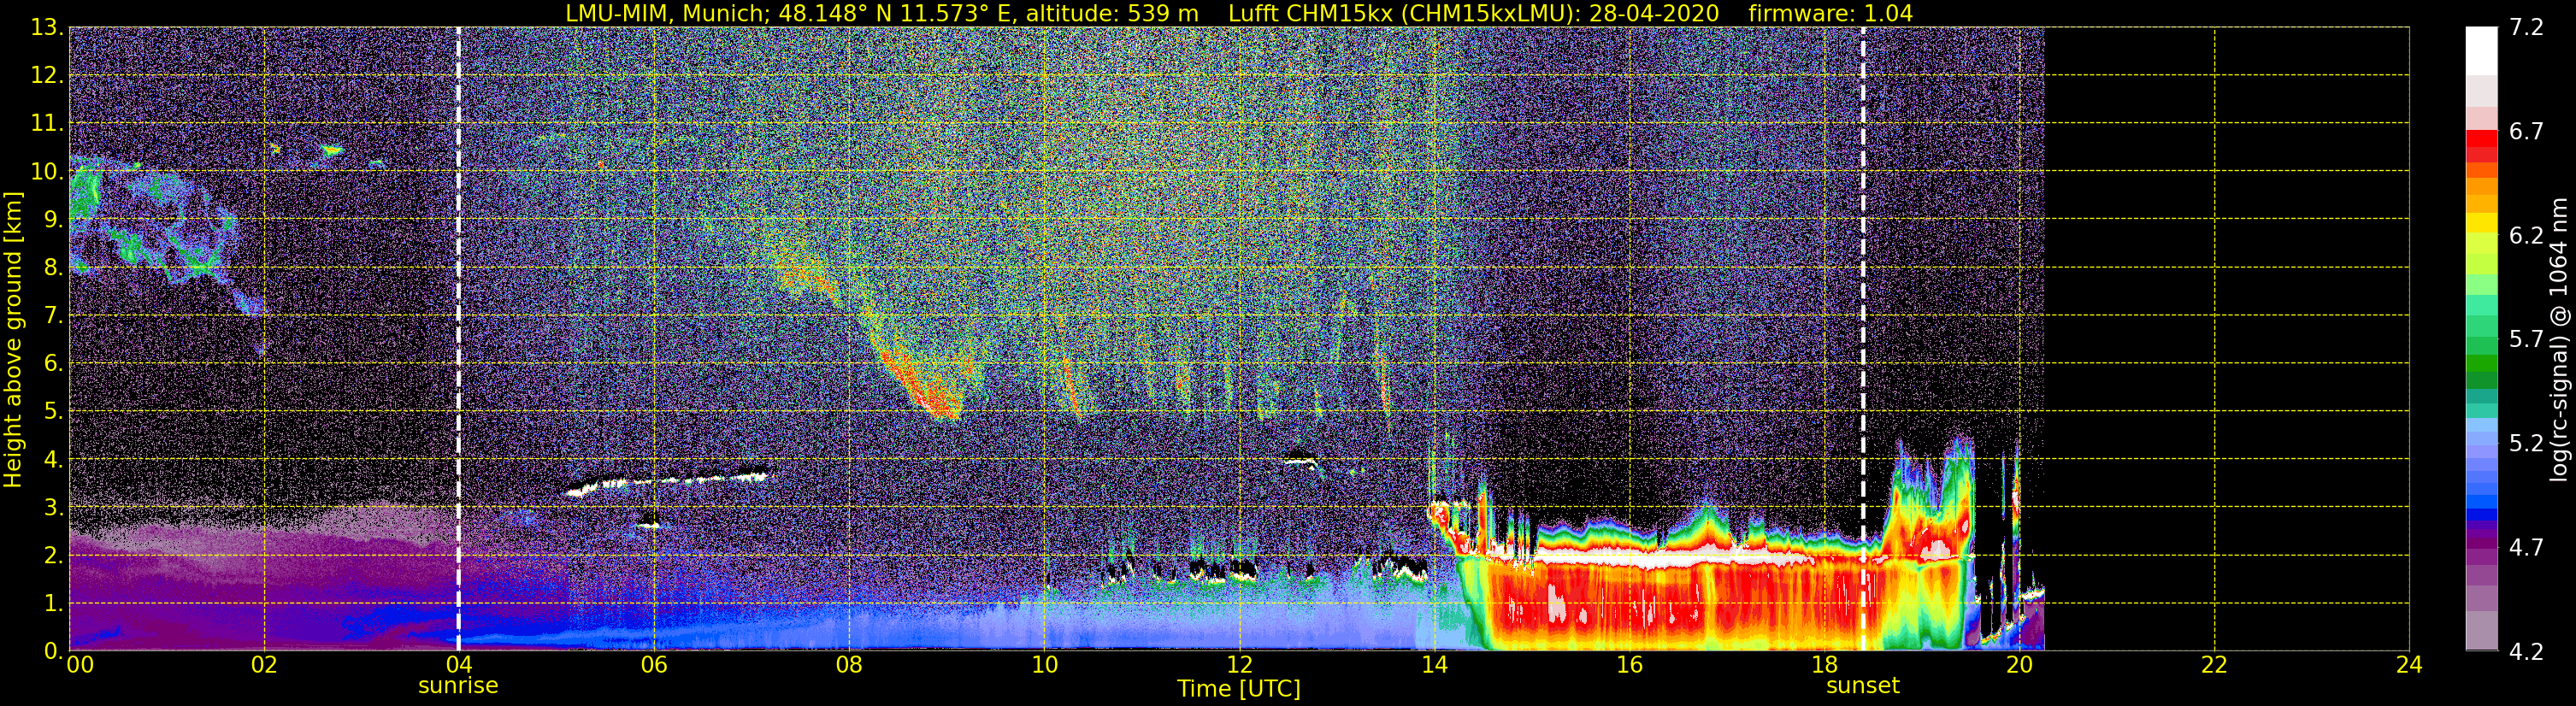Click the time axis tick '22'
The width and height of the screenshot is (2576, 706).
[x=2214, y=665]
